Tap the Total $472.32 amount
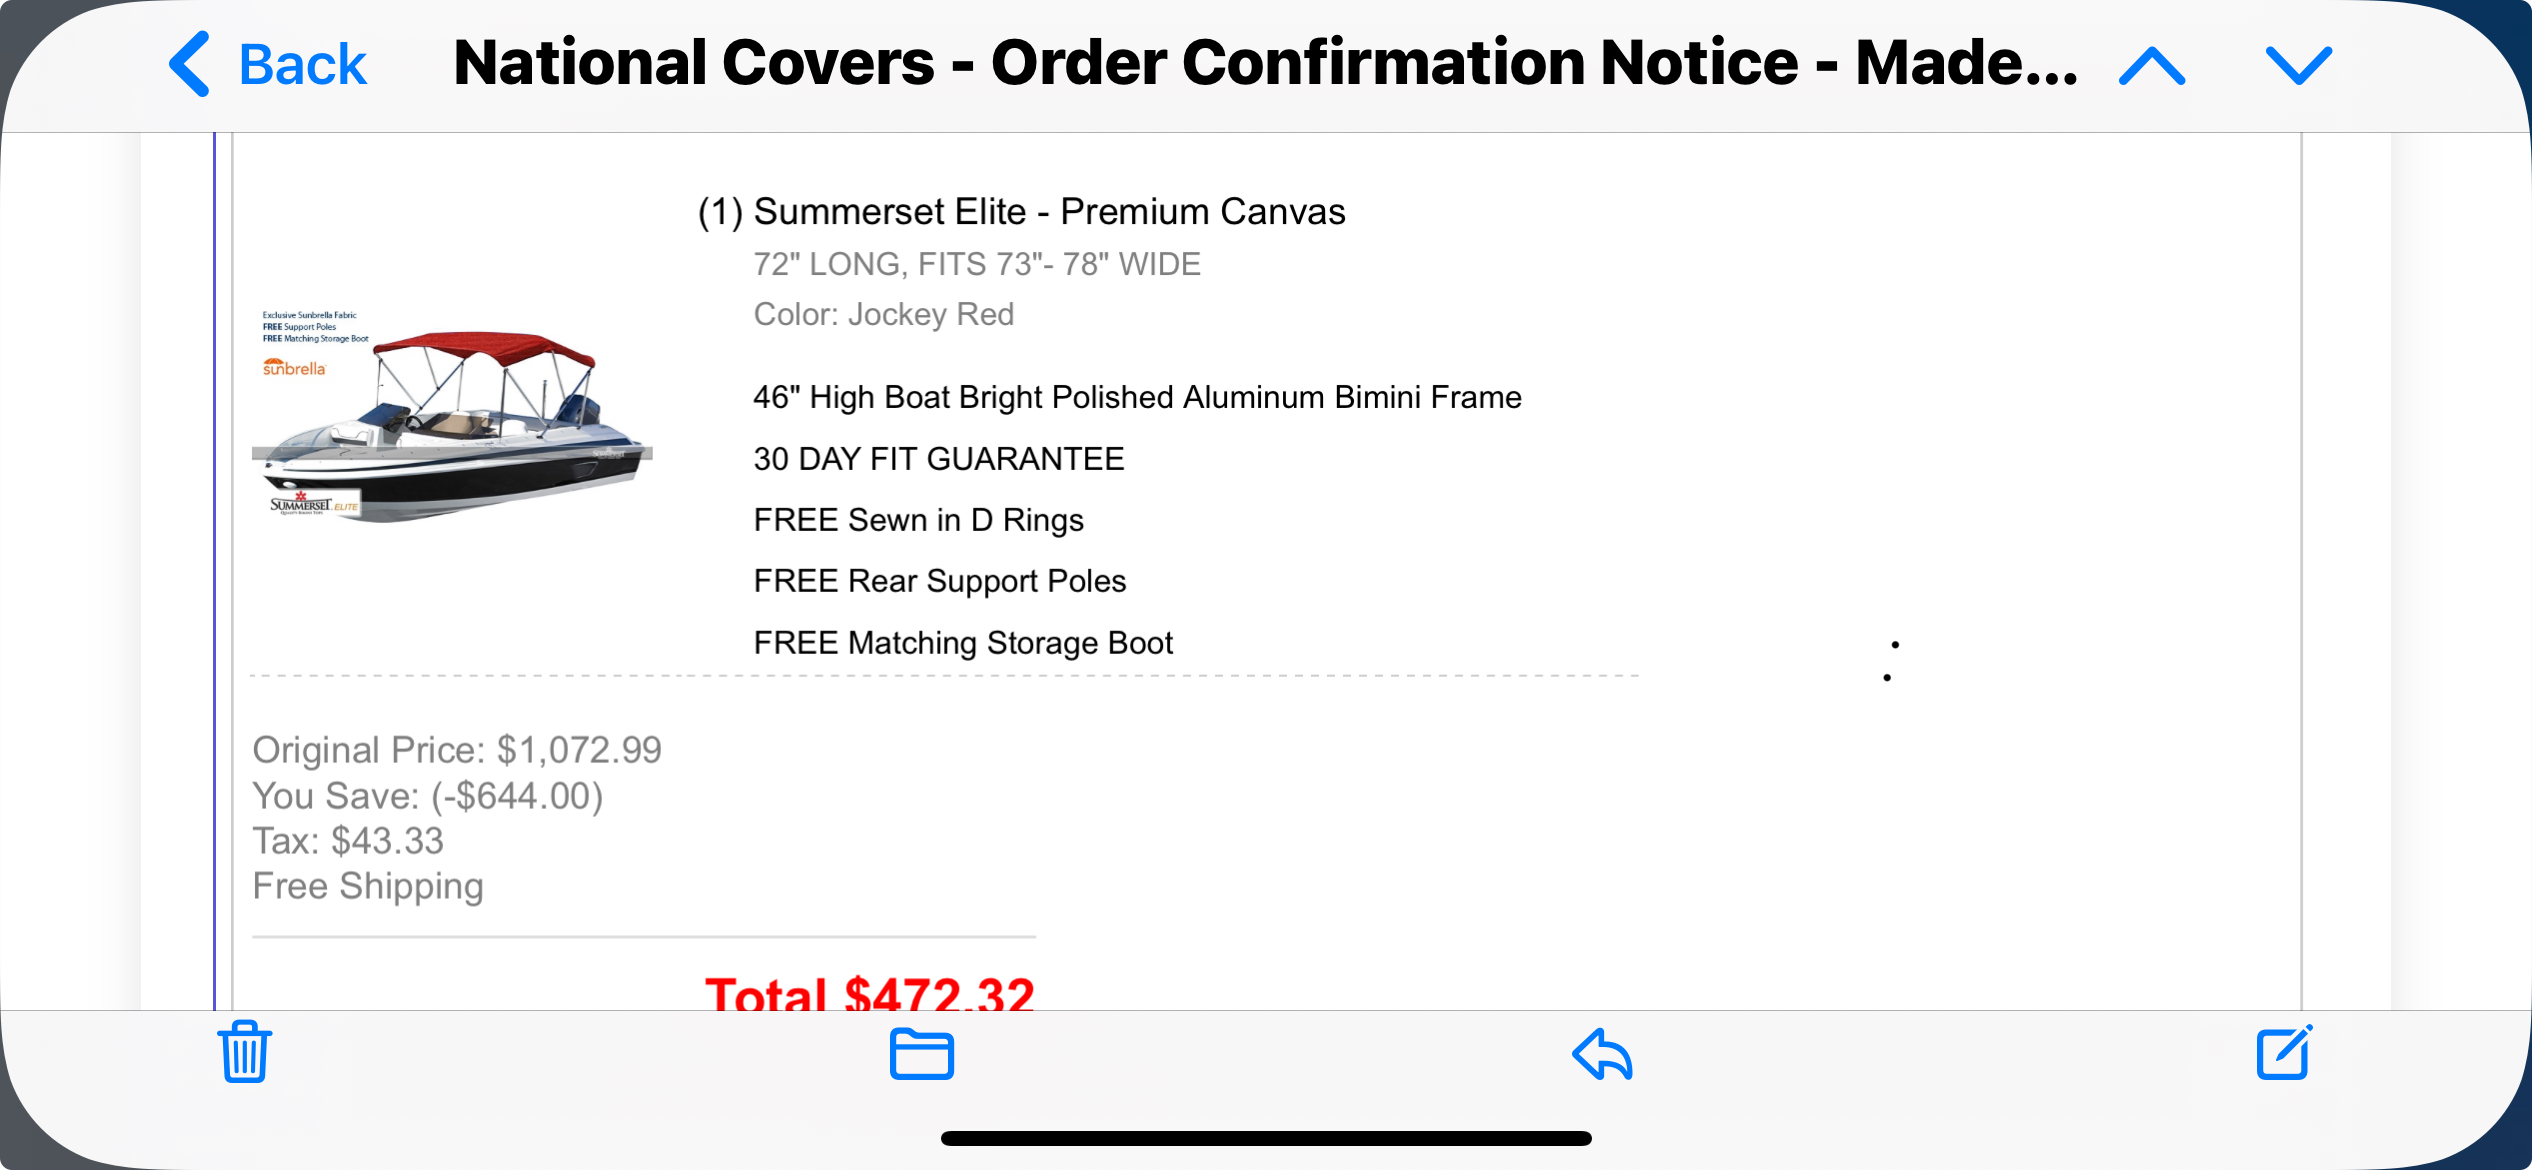2532x1170 pixels. [x=869, y=993]
